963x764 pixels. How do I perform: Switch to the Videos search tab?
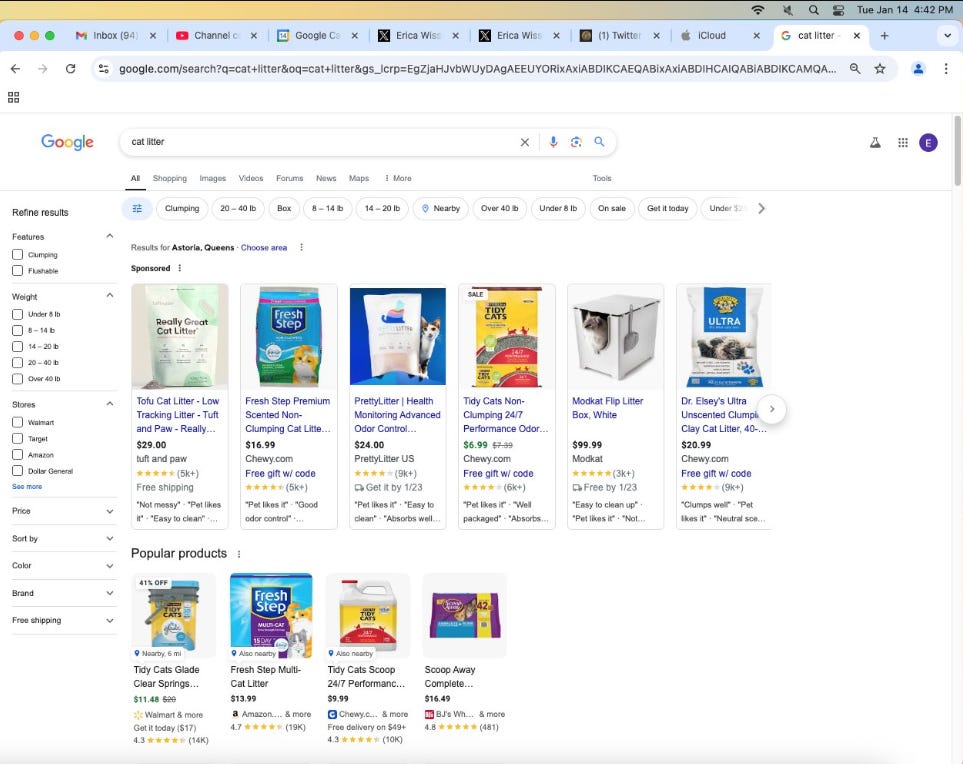click(251, 178)
